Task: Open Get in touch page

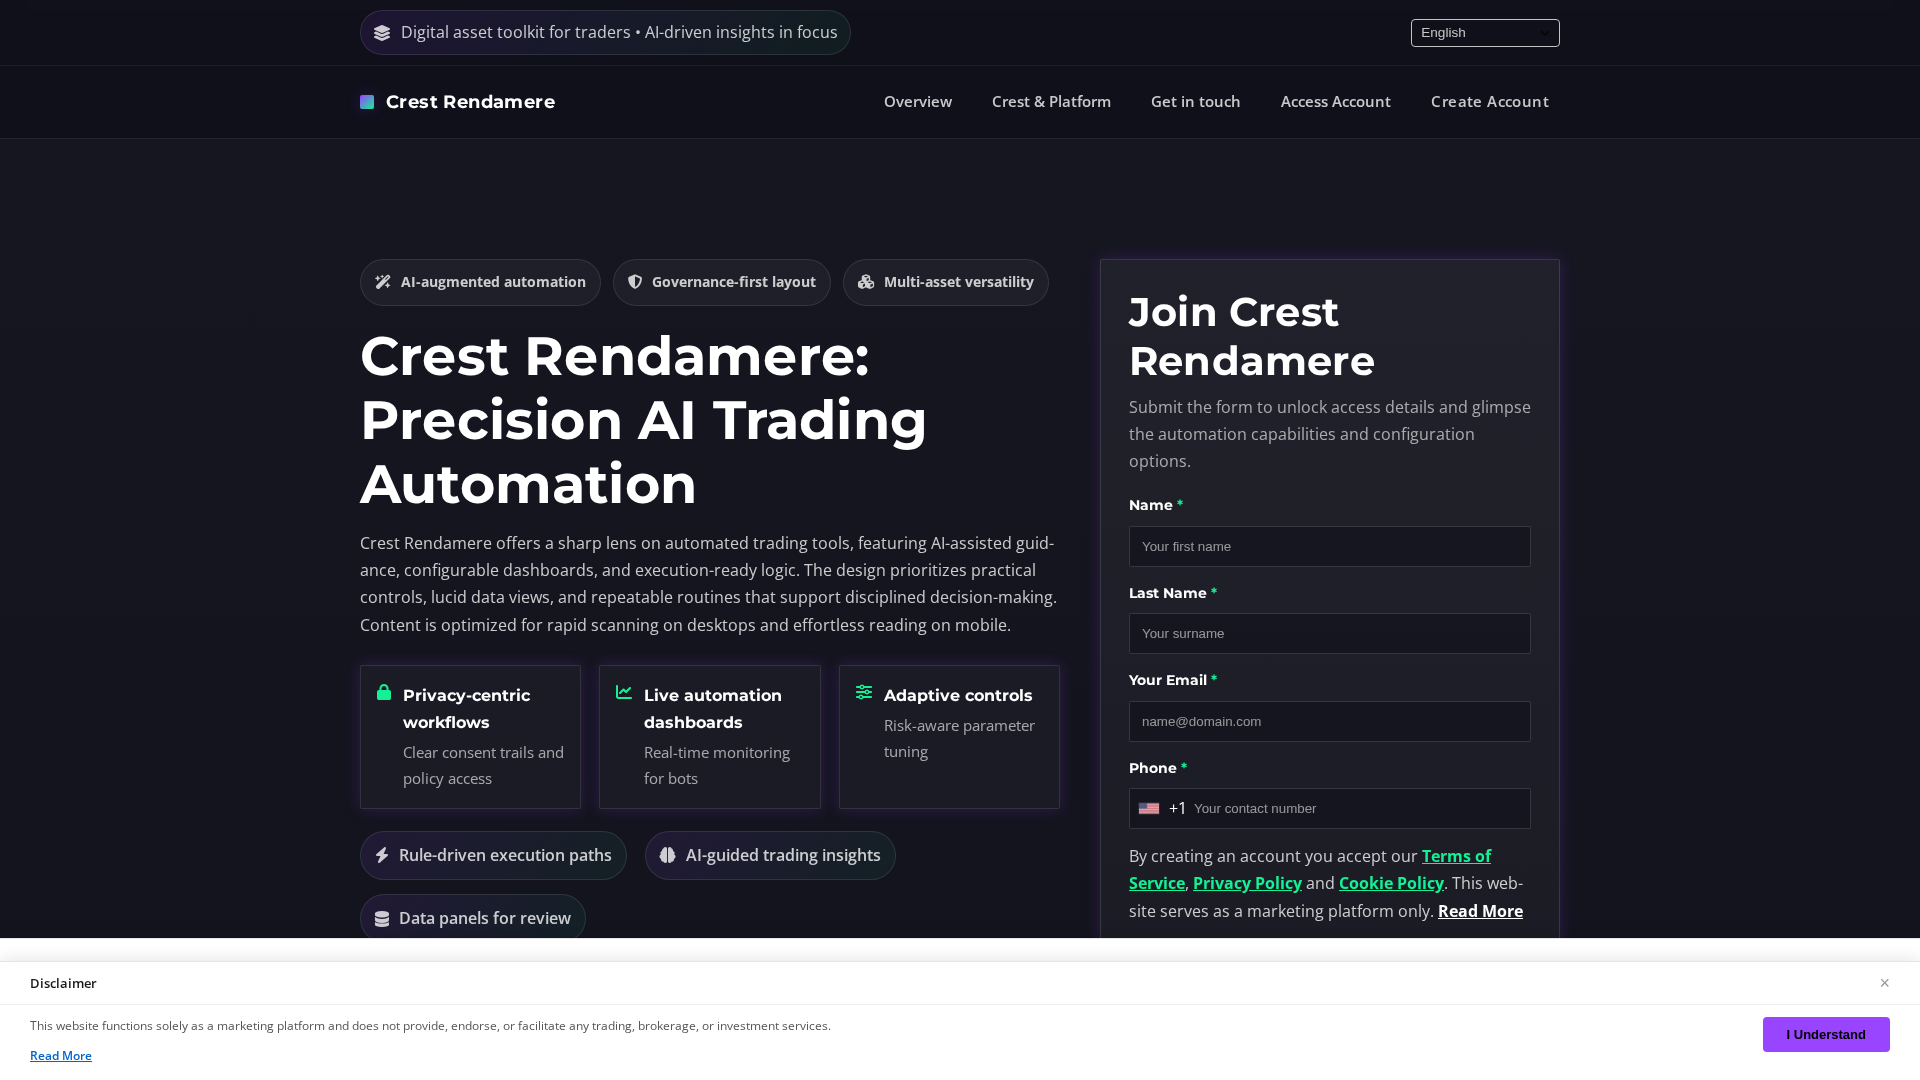Action: pyautogui.click(x=1195, y=102)
